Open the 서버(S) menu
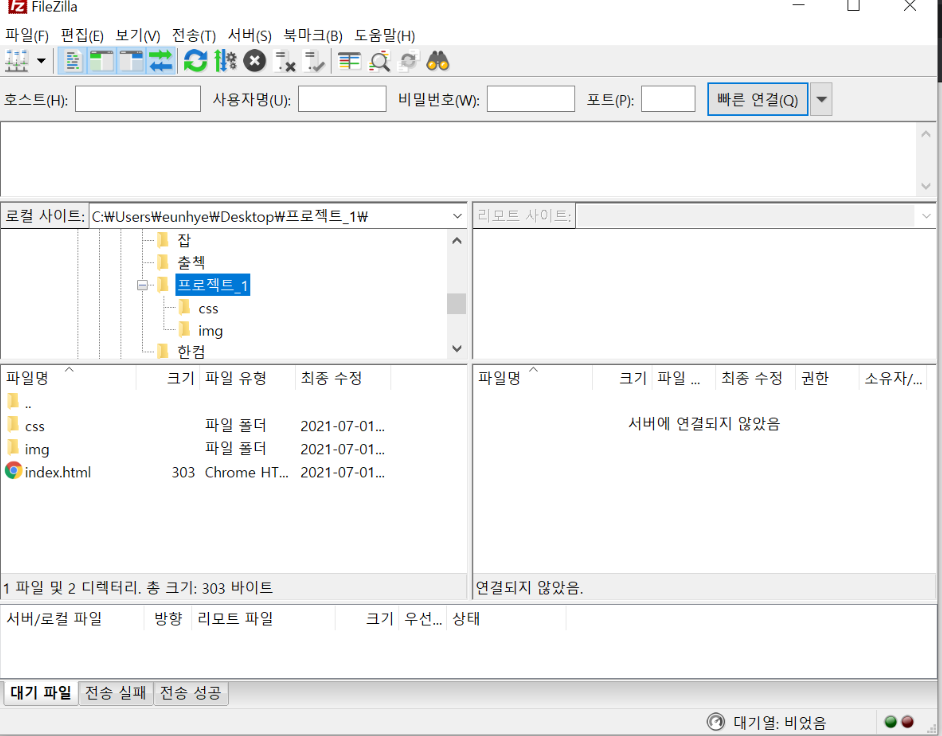942x736 pixels. [x=250, y=35]
